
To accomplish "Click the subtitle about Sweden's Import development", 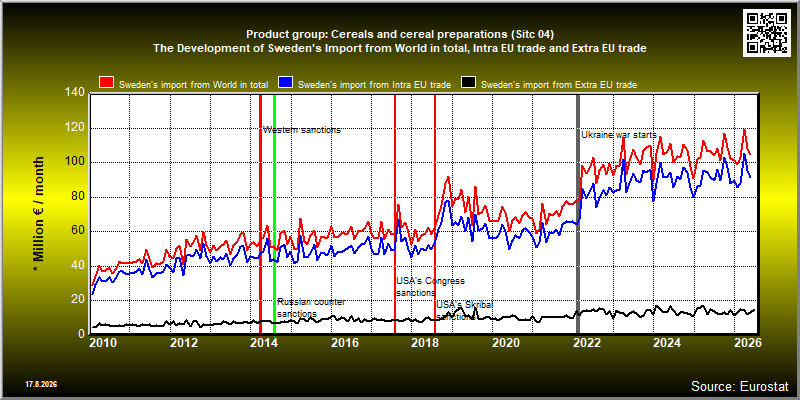I will tap(399, 49).
